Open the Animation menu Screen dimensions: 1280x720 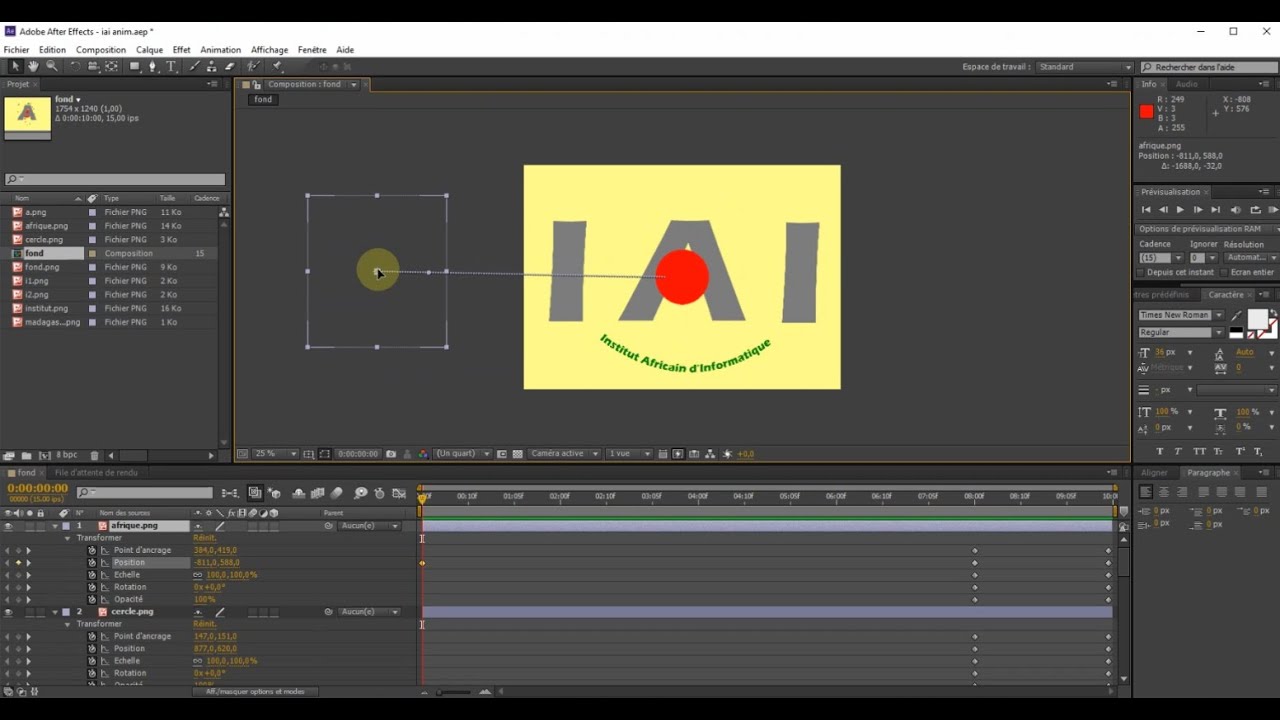tap(220, 50)
